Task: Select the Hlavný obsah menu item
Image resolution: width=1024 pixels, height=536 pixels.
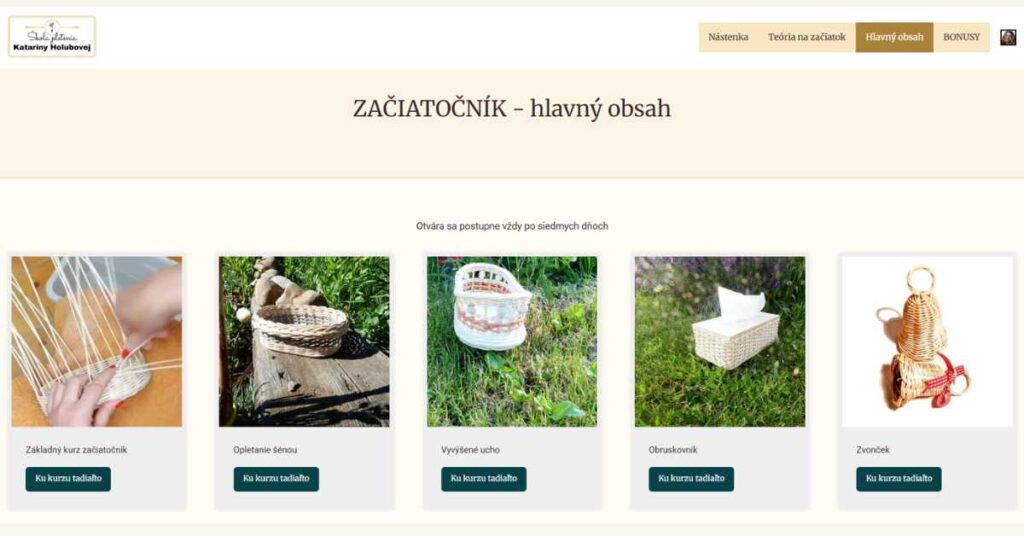Action: [894, 37]
